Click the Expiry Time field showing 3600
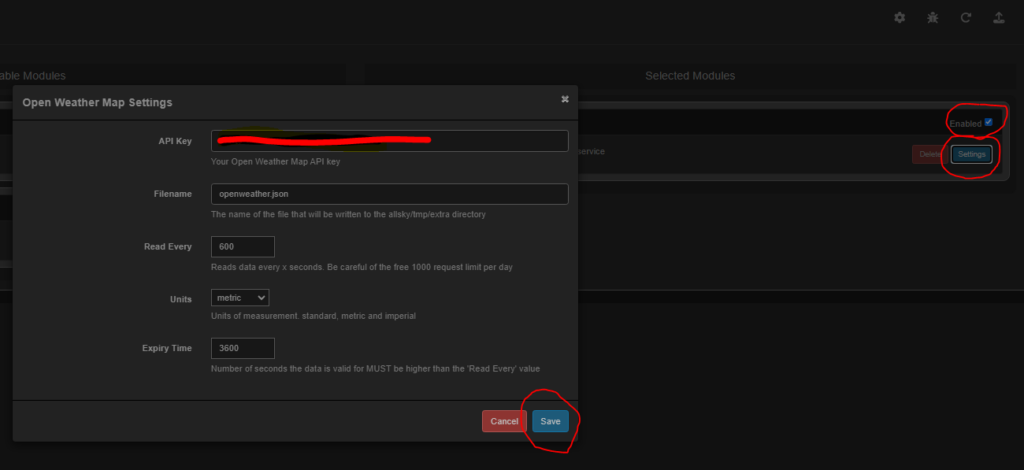This screenshot has height=470, width=1024. click(243, 348)
